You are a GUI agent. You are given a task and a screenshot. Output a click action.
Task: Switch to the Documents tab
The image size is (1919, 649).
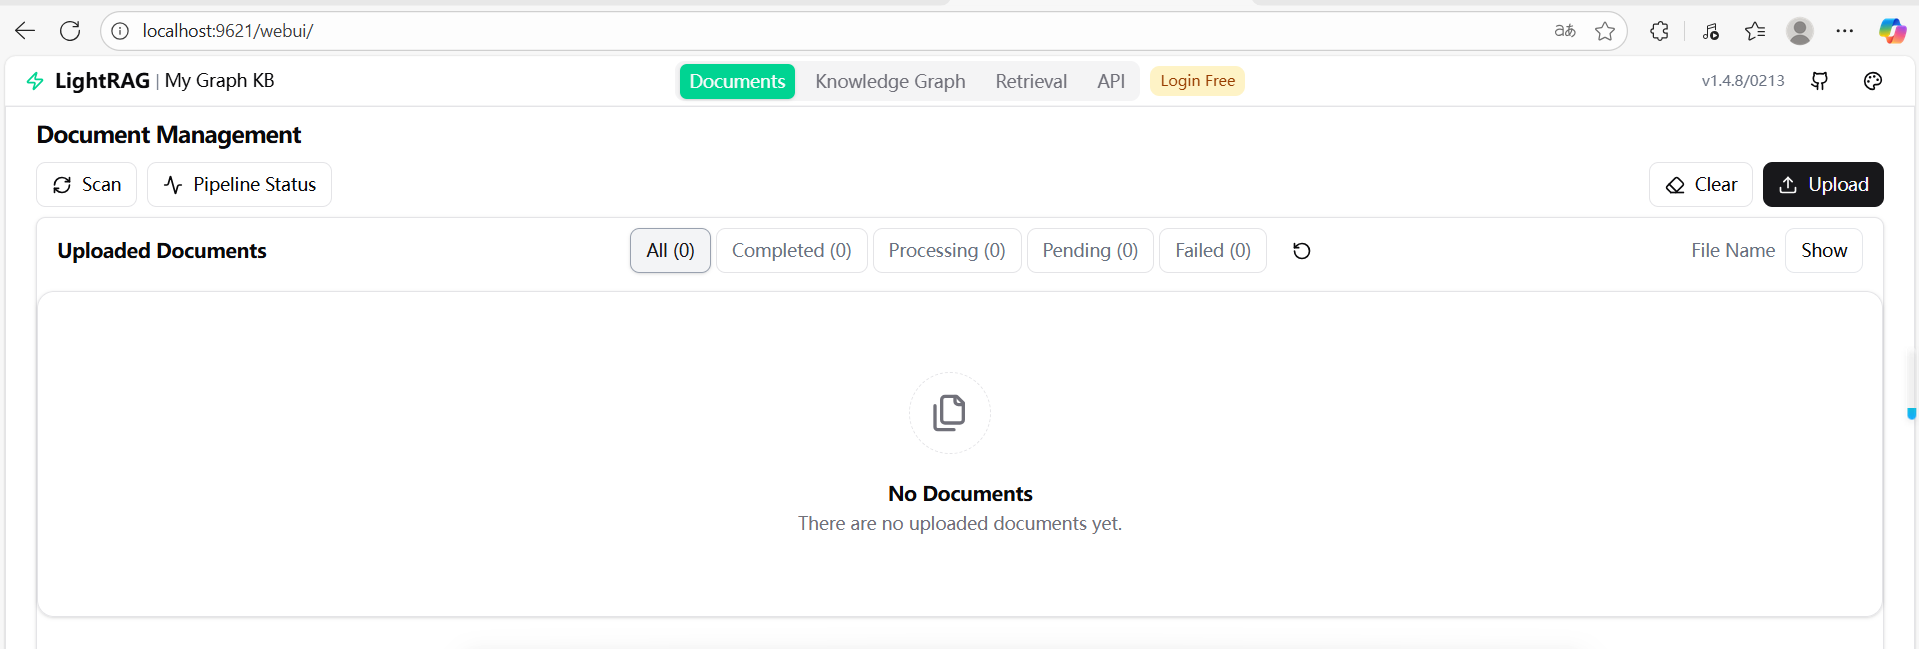click(737, 81)
